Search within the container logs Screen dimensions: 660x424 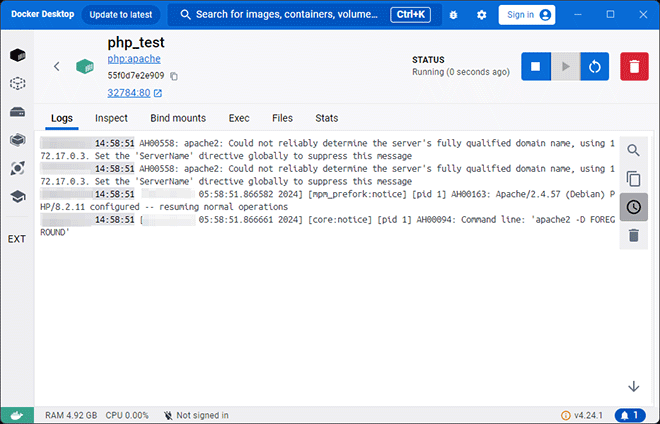pos(633,150)
